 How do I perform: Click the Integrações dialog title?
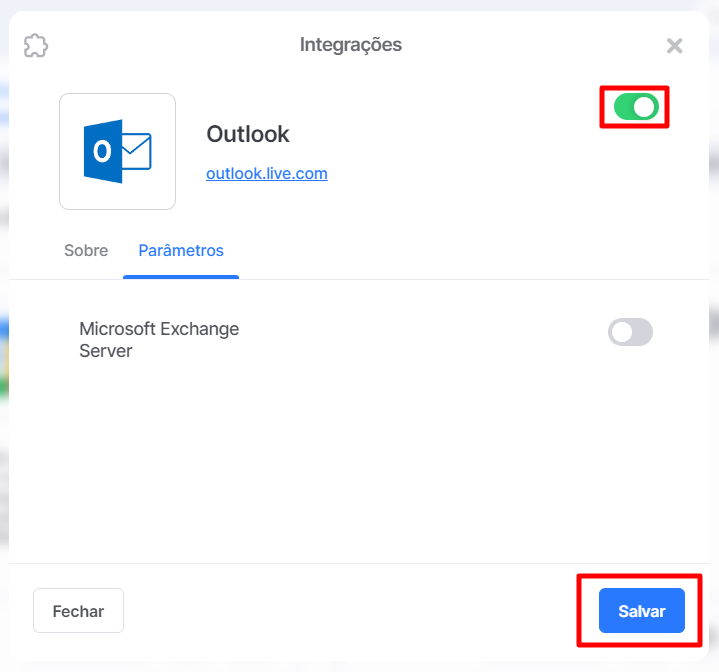click(351, 45)
